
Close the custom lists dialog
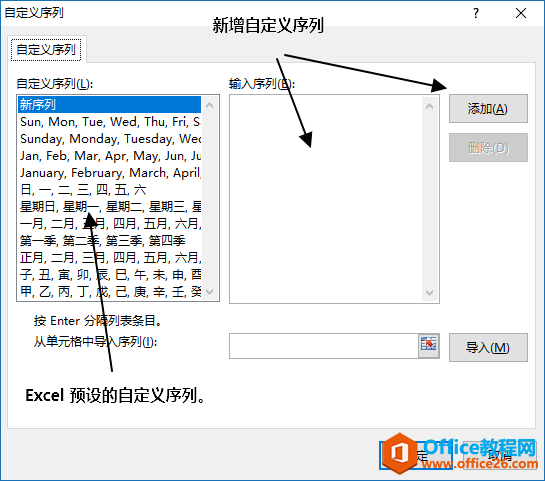(521, 14)
